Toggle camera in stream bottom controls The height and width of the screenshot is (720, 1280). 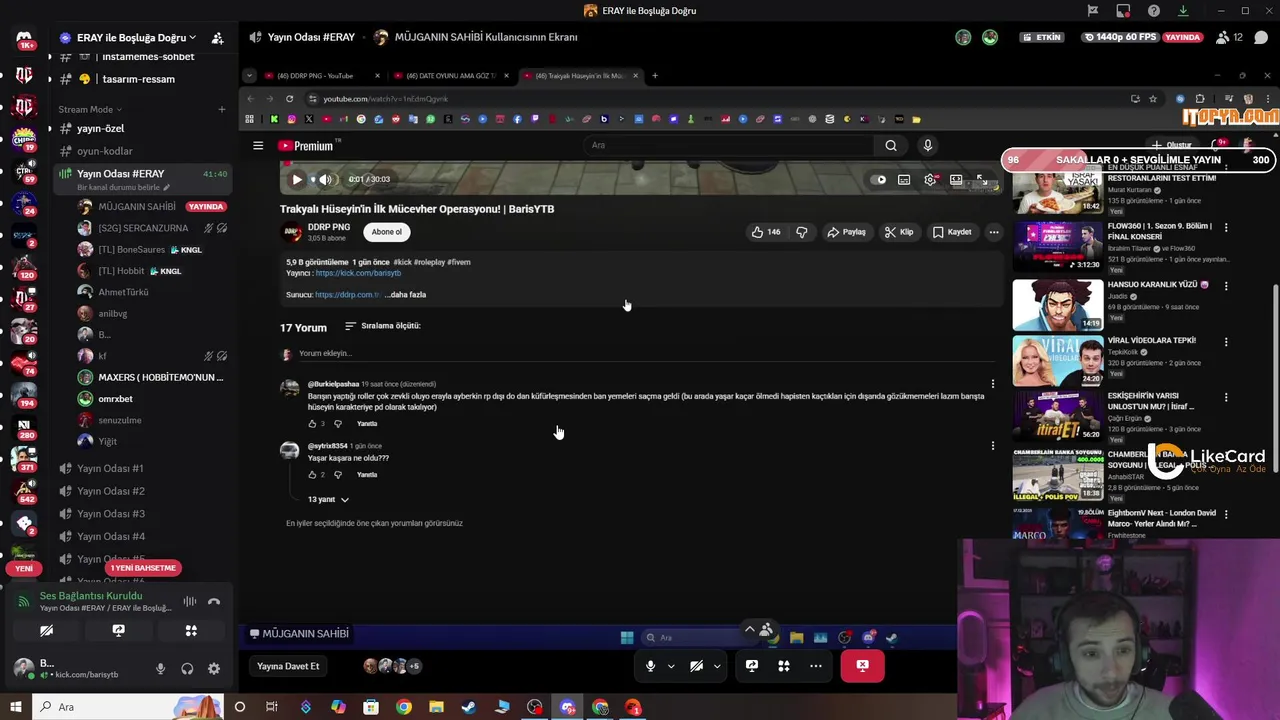(x=697, y=666)
